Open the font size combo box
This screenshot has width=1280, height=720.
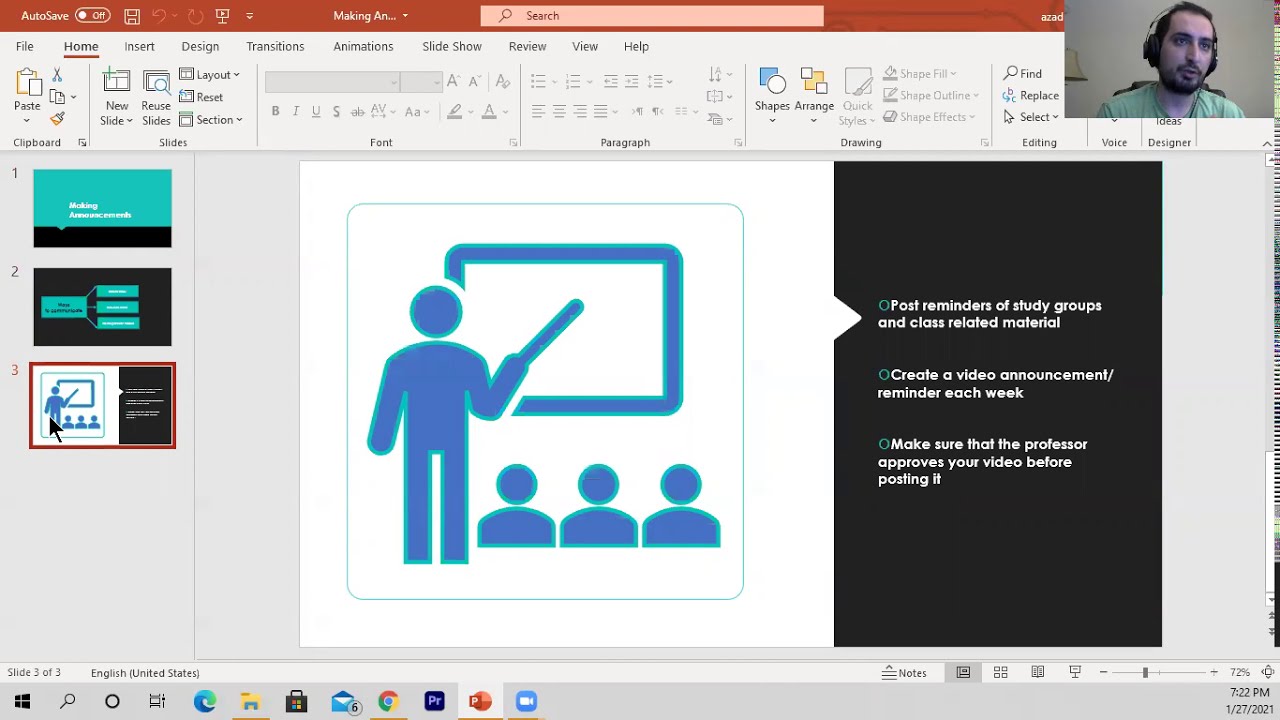[x=420, y=81]
